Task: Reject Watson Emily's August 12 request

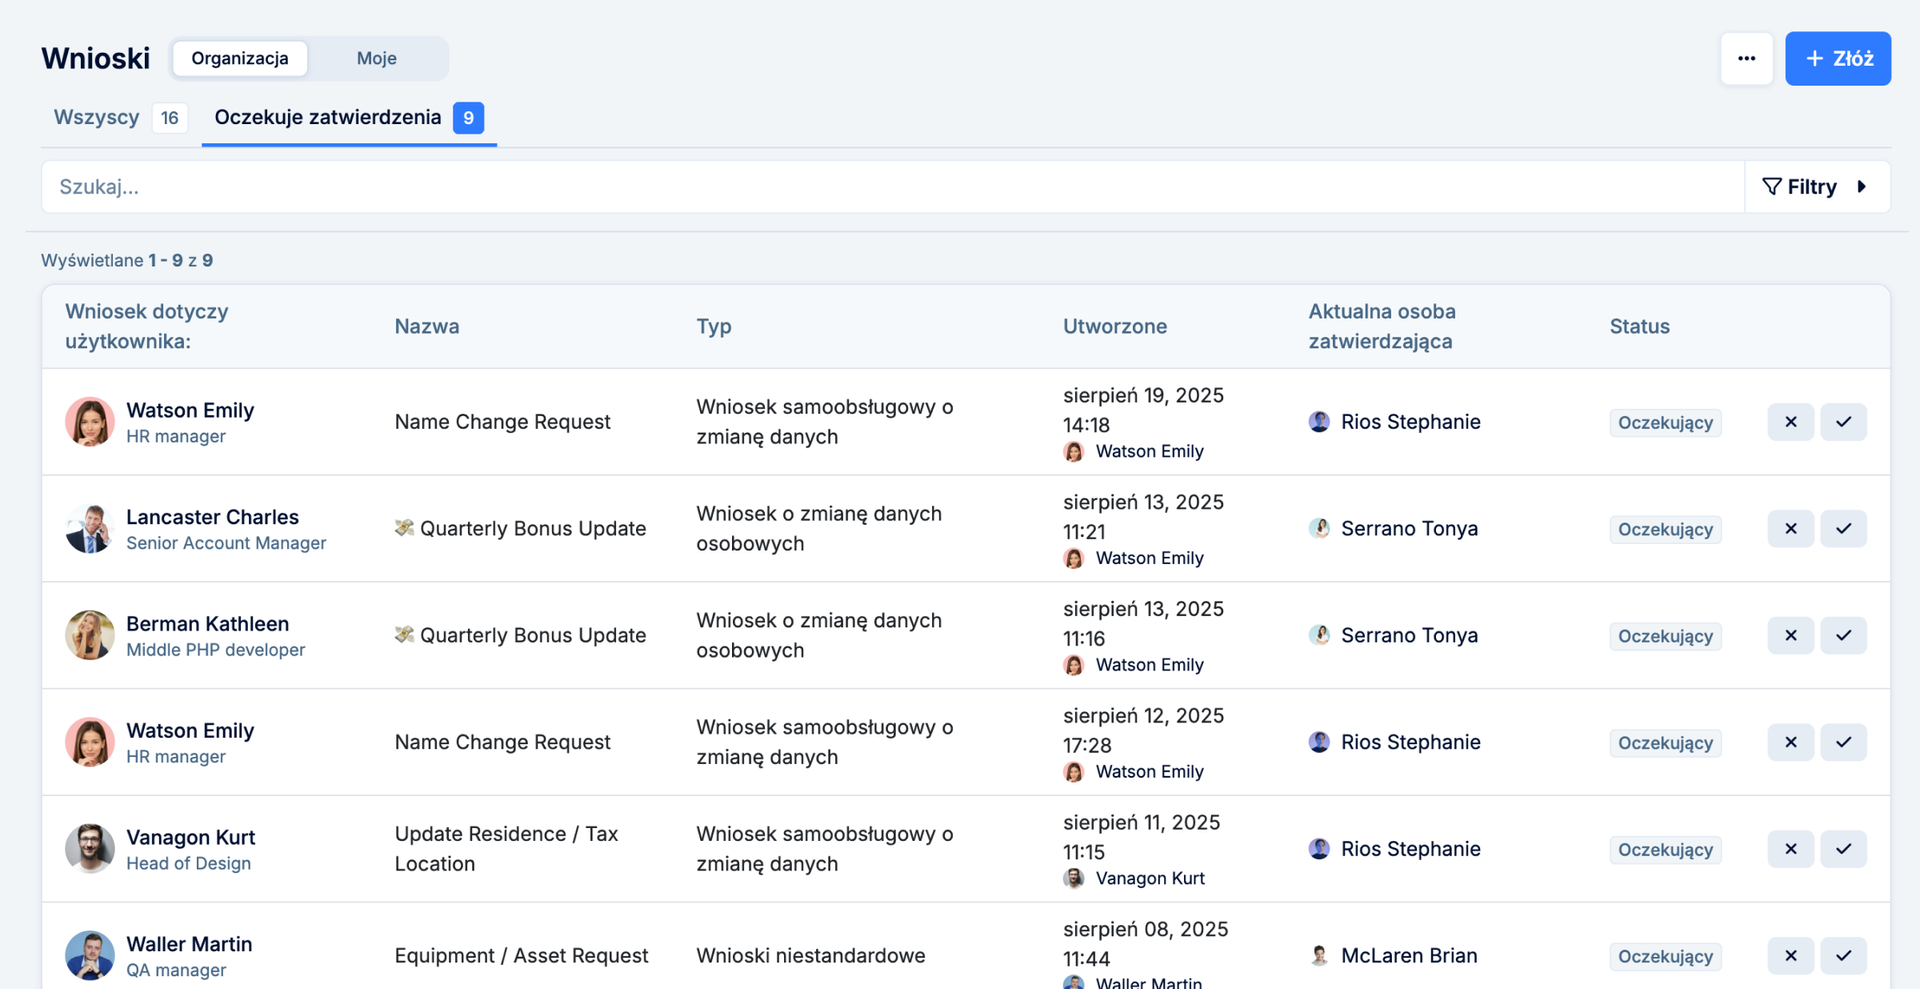Action: point(1790,742)
